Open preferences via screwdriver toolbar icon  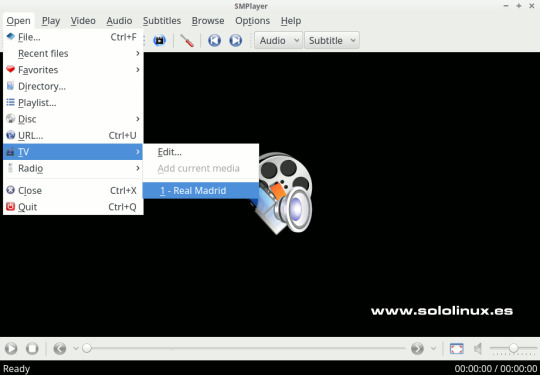[x=187, y=41]
